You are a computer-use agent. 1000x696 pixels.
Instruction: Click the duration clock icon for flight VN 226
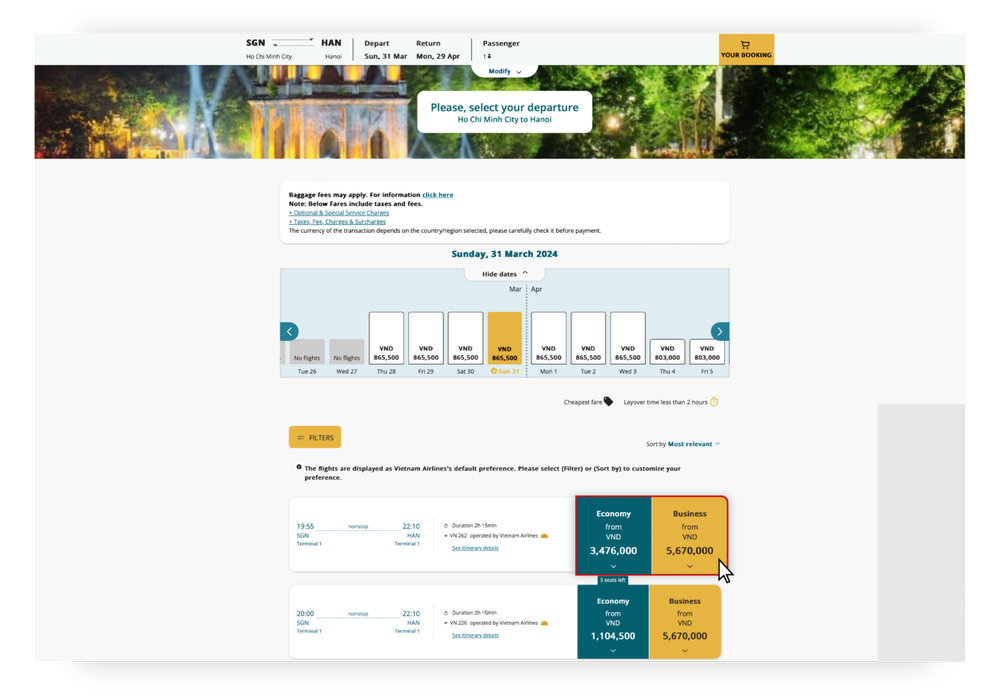pyautogui.click(x=446, y=613)
